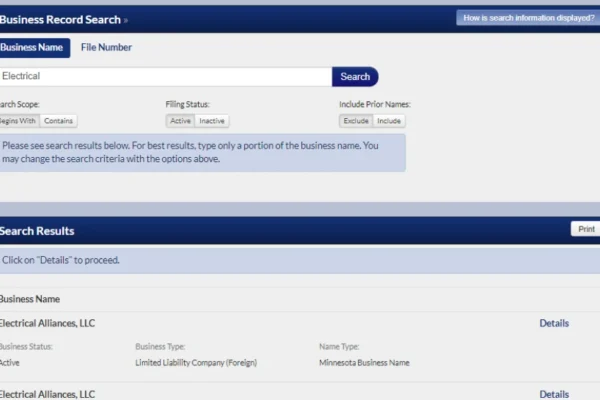The height and width of the screenshot is (400, 600).
Task: Click the Search Results section header
Action: tap(37, 231)
